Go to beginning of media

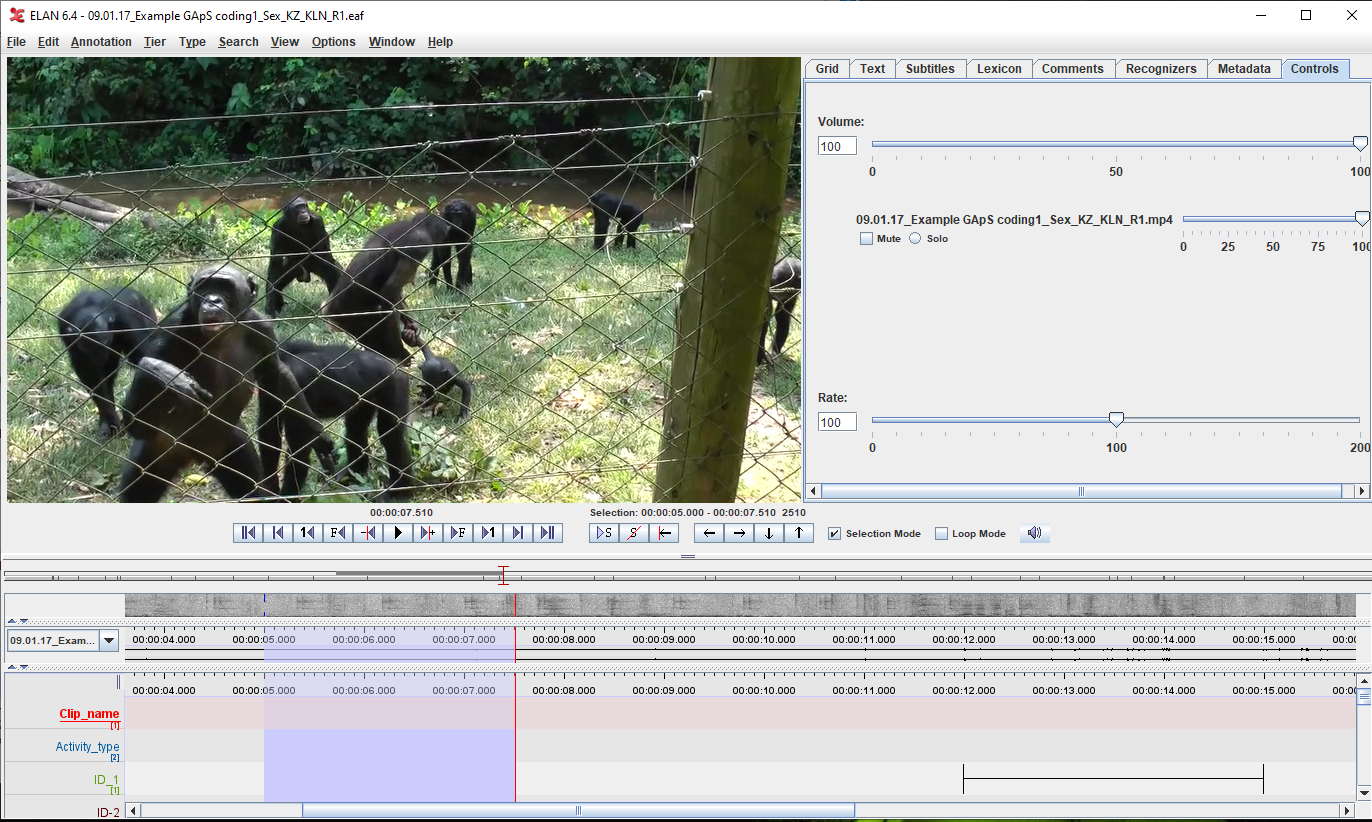248,533
